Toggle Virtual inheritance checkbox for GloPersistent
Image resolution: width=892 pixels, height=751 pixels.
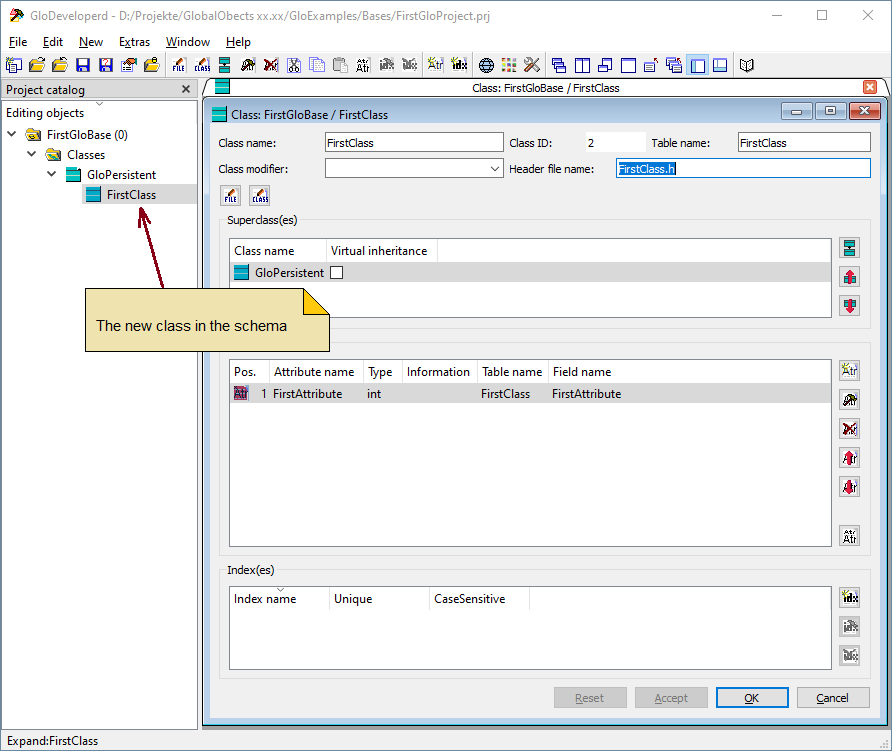coord(337,272)
